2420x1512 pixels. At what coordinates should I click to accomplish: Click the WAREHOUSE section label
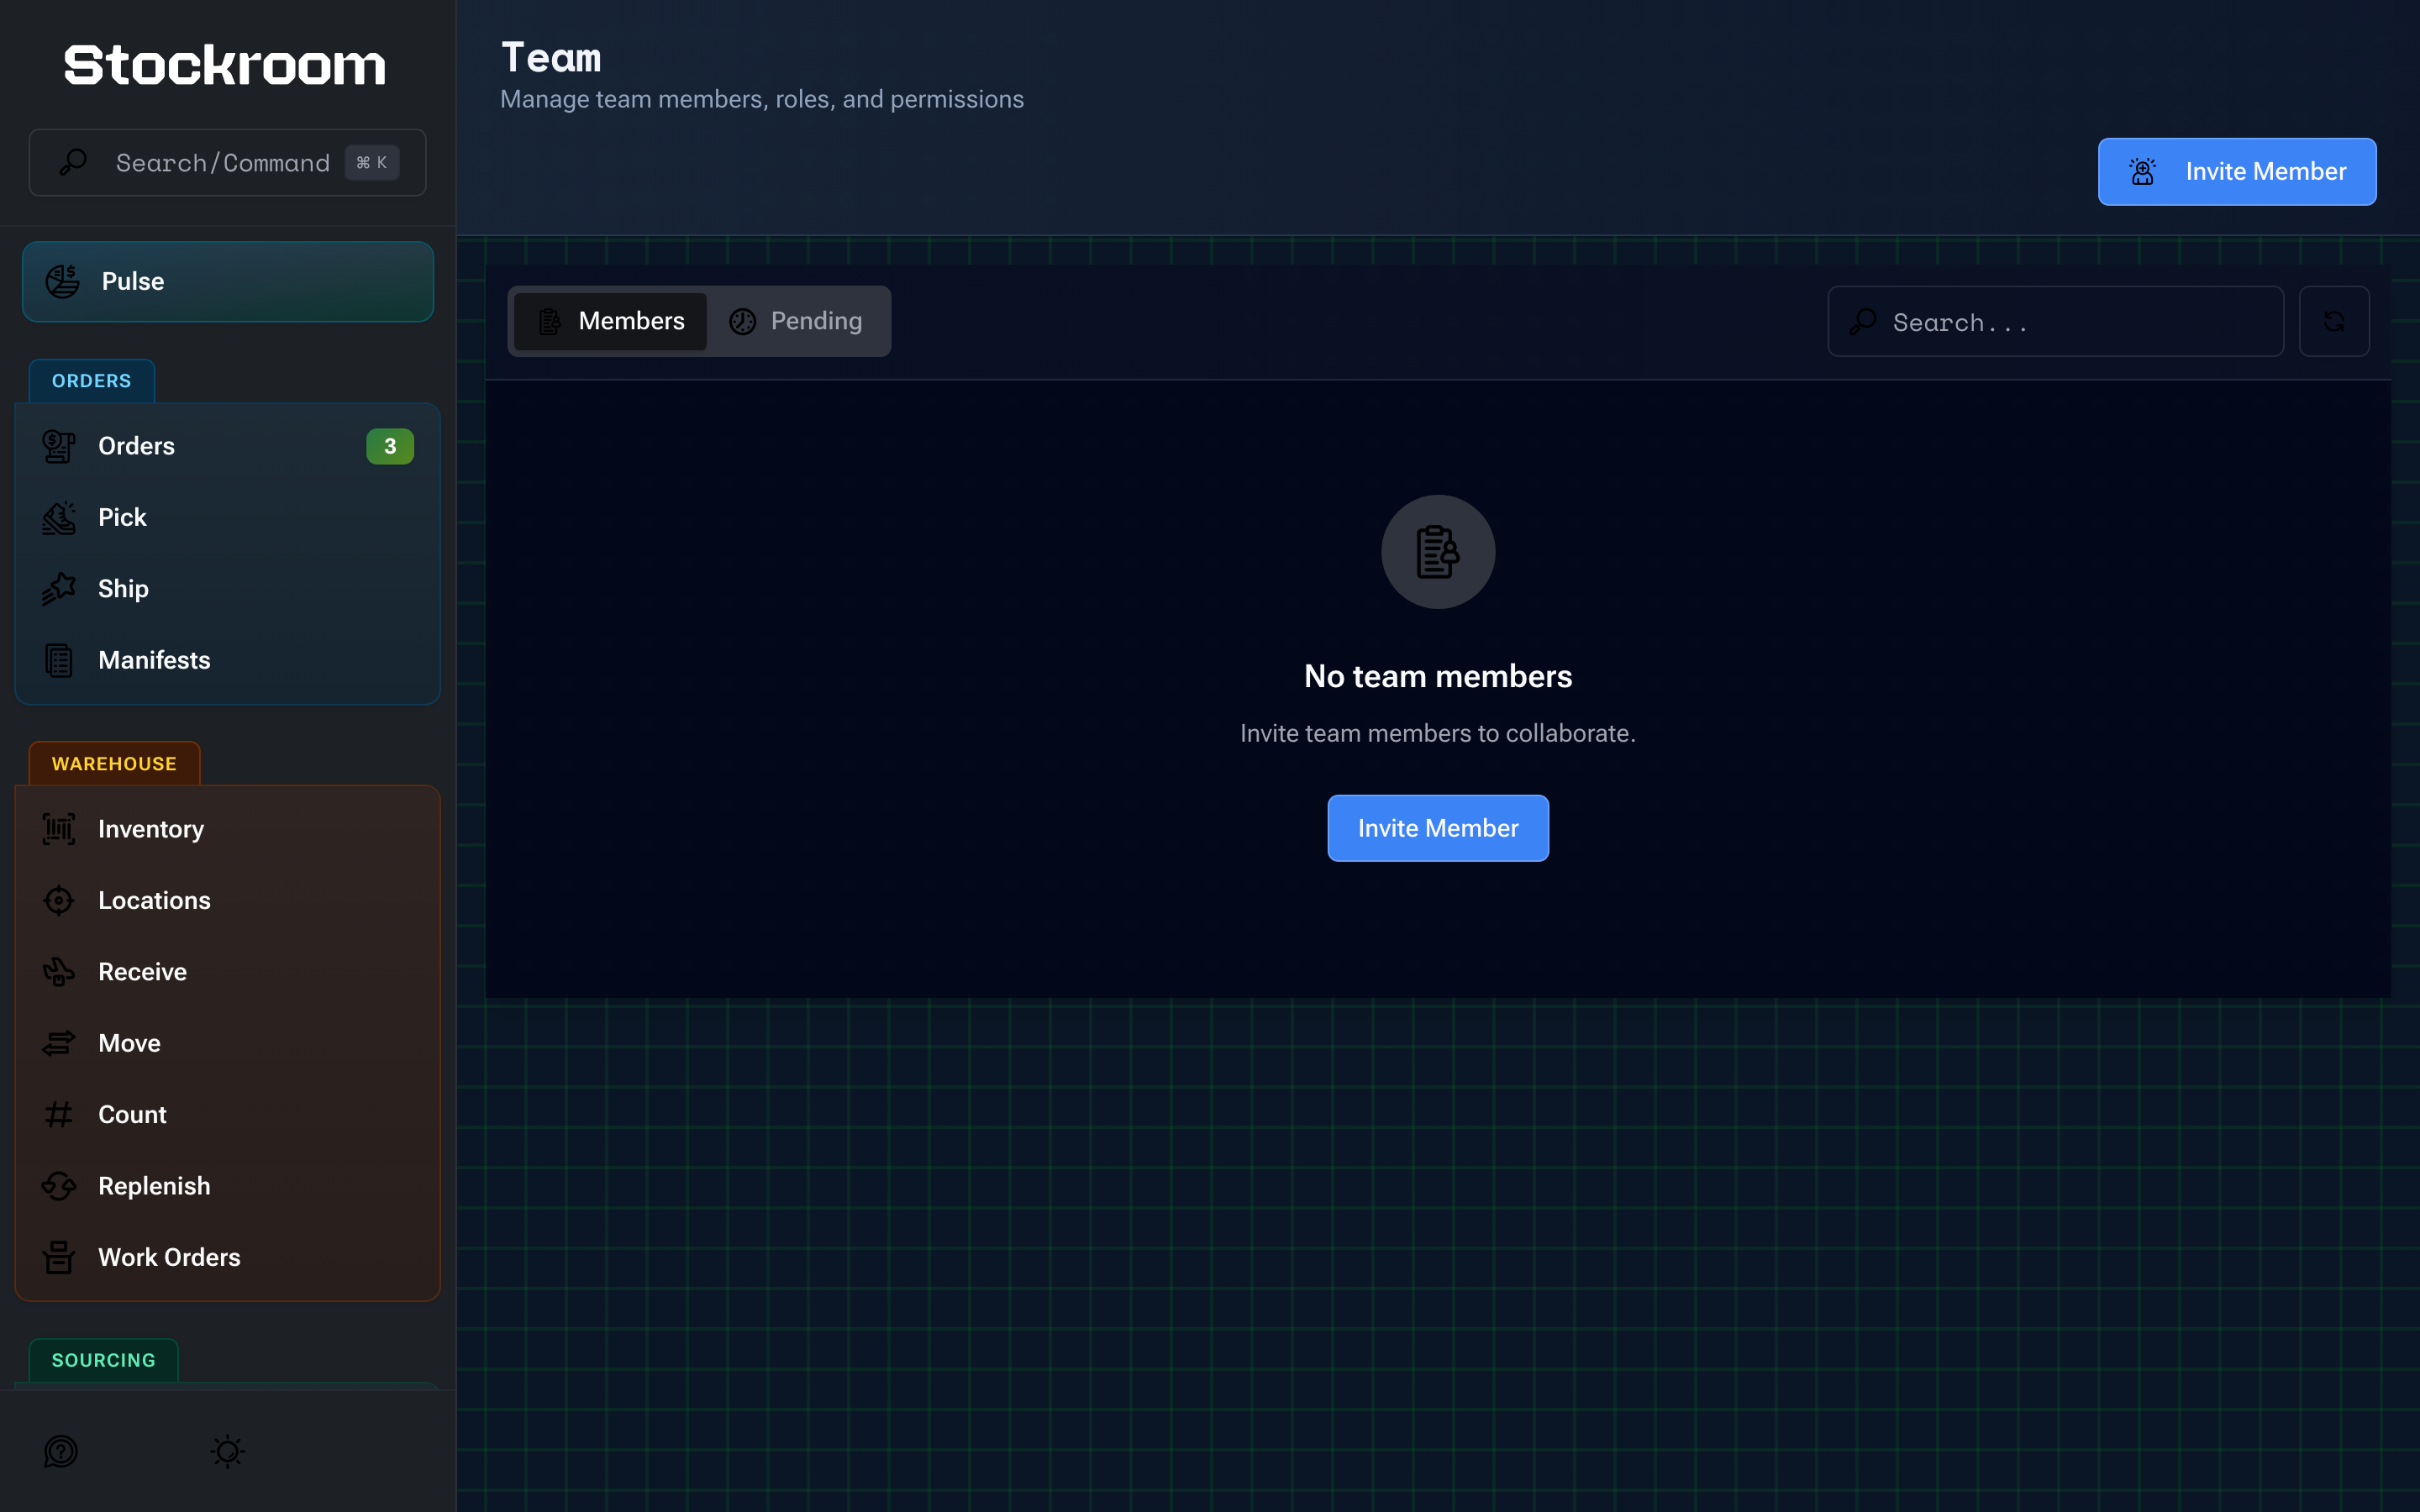pos(114,764)
